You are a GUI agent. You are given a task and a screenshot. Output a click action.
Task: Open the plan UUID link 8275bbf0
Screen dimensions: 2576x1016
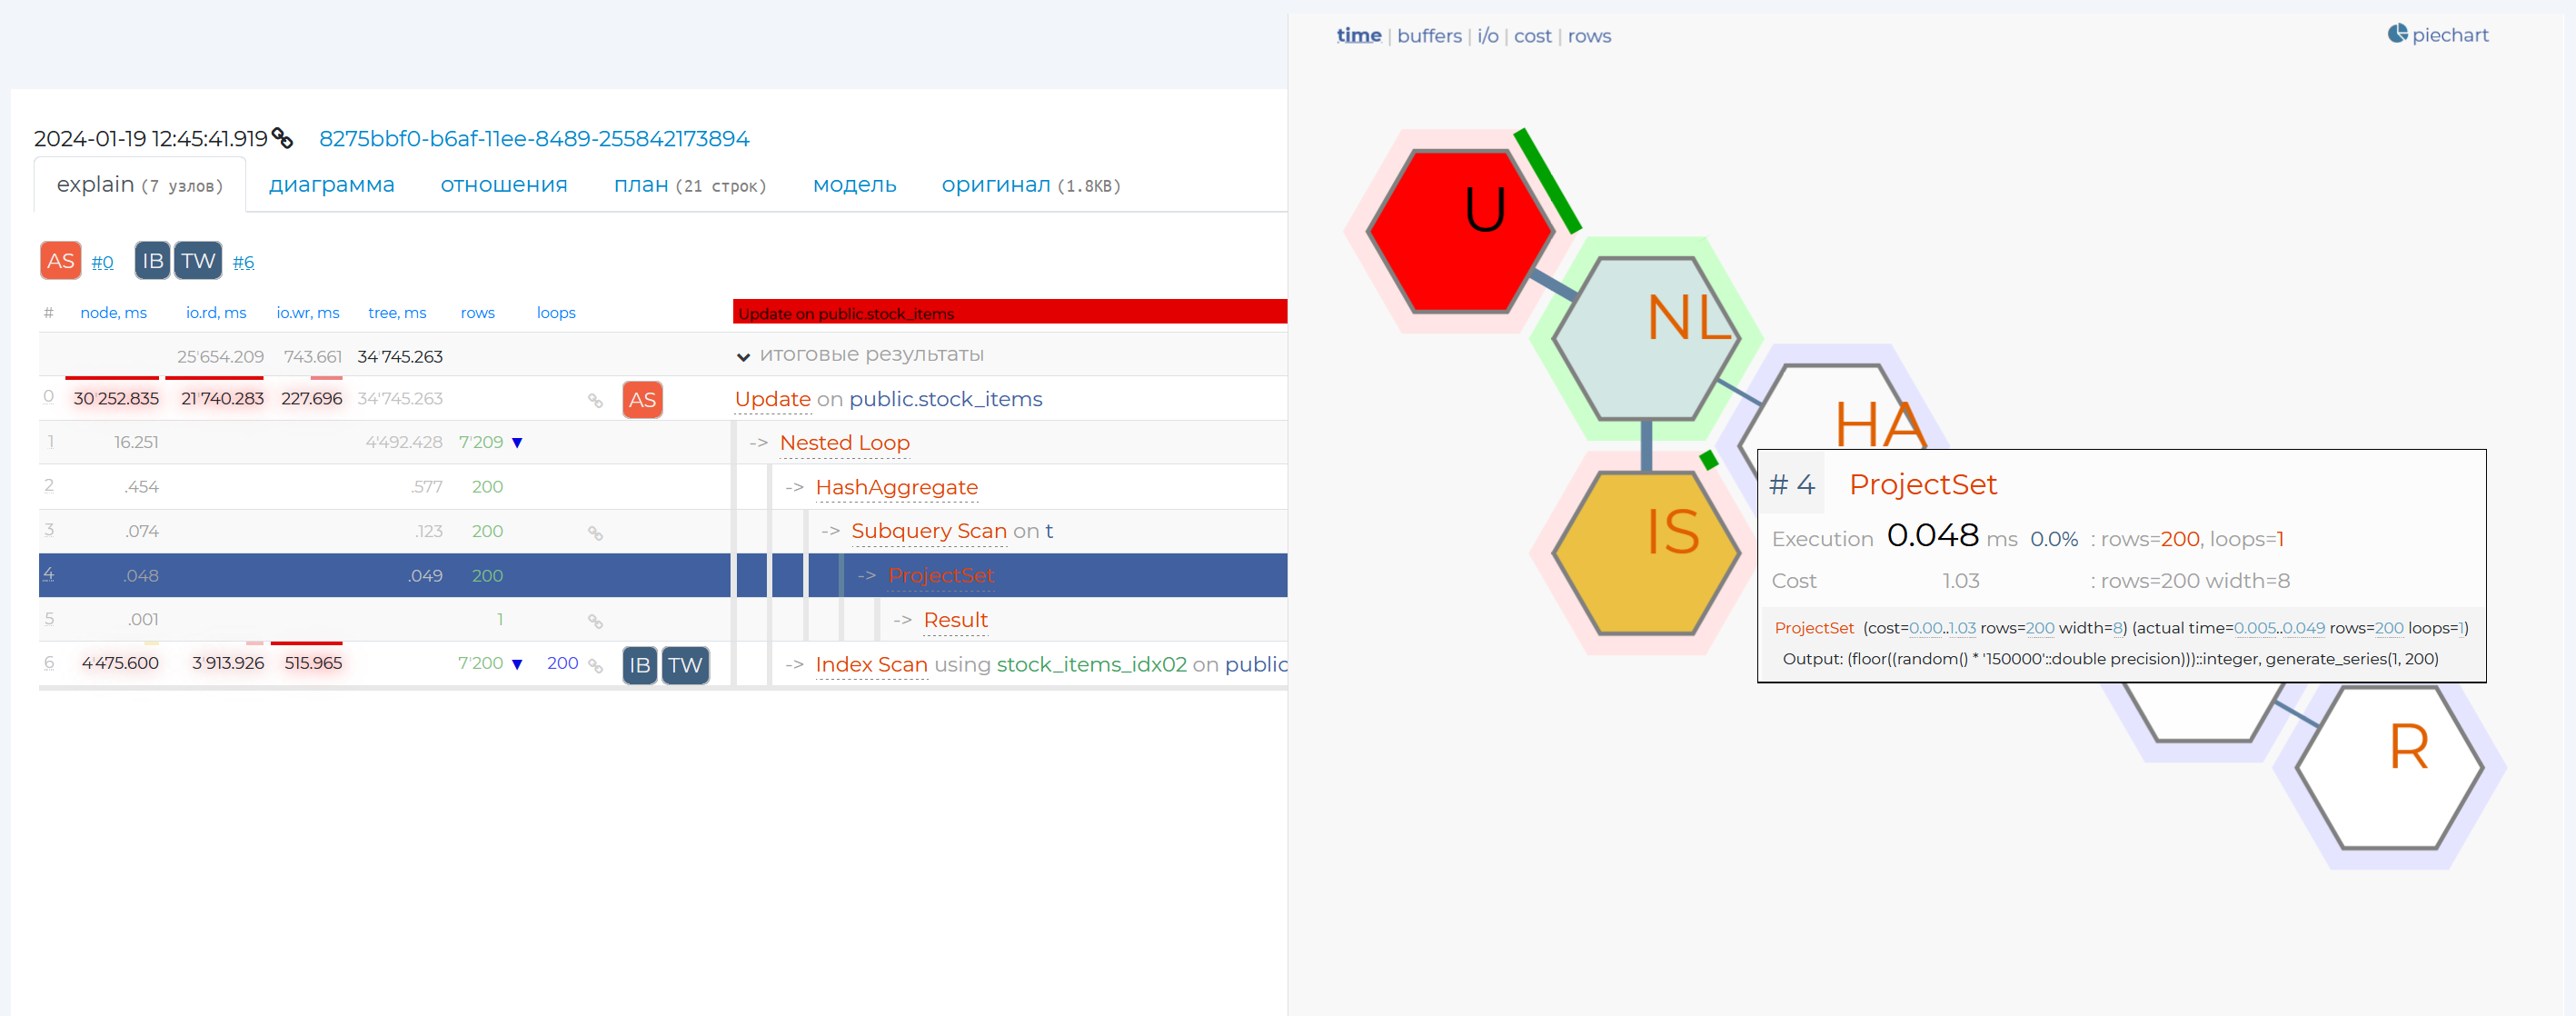point(533,138)
